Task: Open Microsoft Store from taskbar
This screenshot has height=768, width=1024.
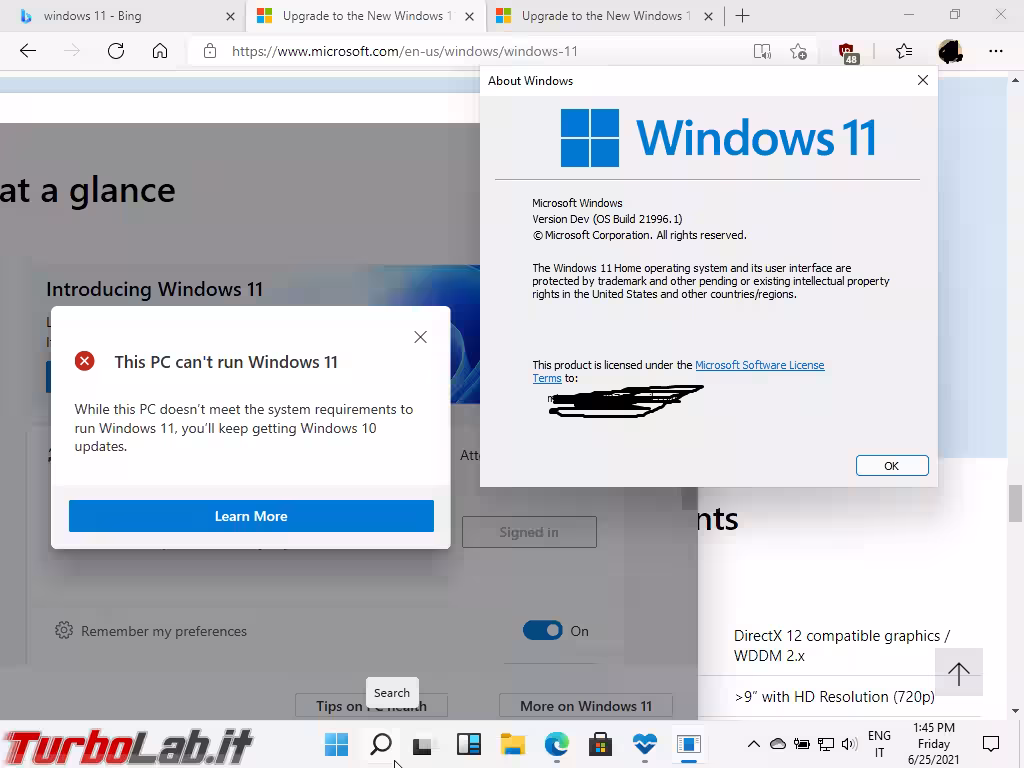Action: point(600,744)
